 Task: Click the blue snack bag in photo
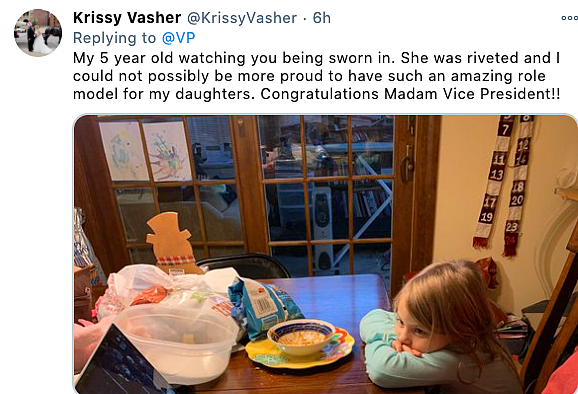point(262,307)
